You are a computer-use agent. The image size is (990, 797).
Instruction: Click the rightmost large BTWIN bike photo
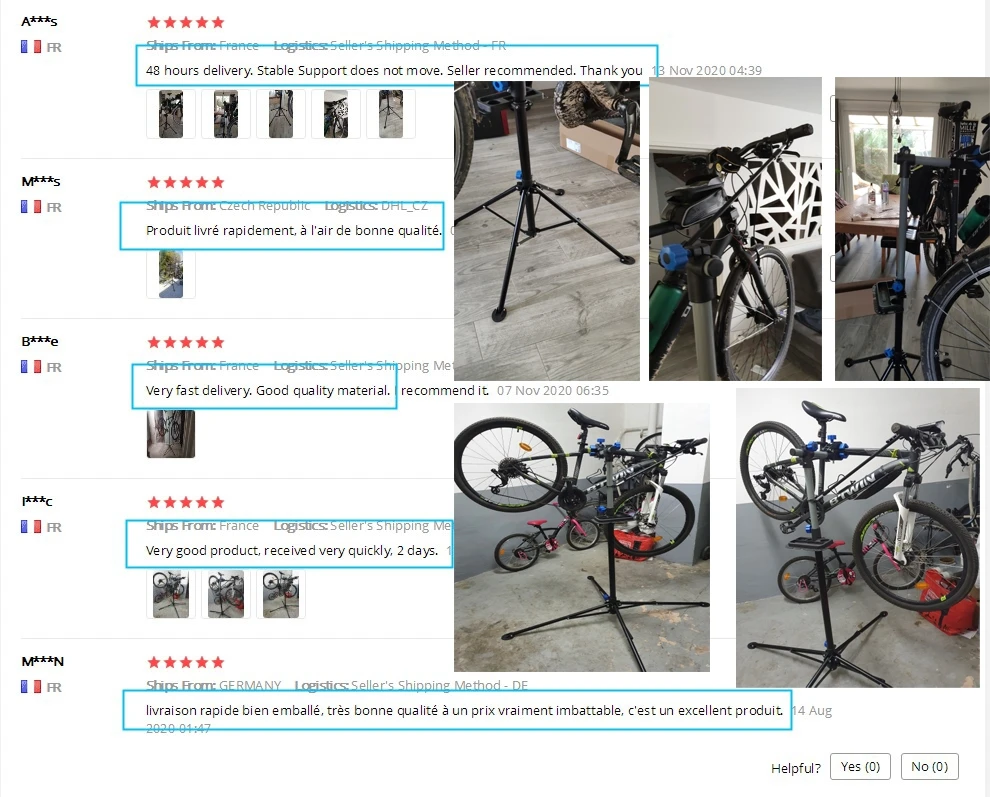click(x=857, y=537)
